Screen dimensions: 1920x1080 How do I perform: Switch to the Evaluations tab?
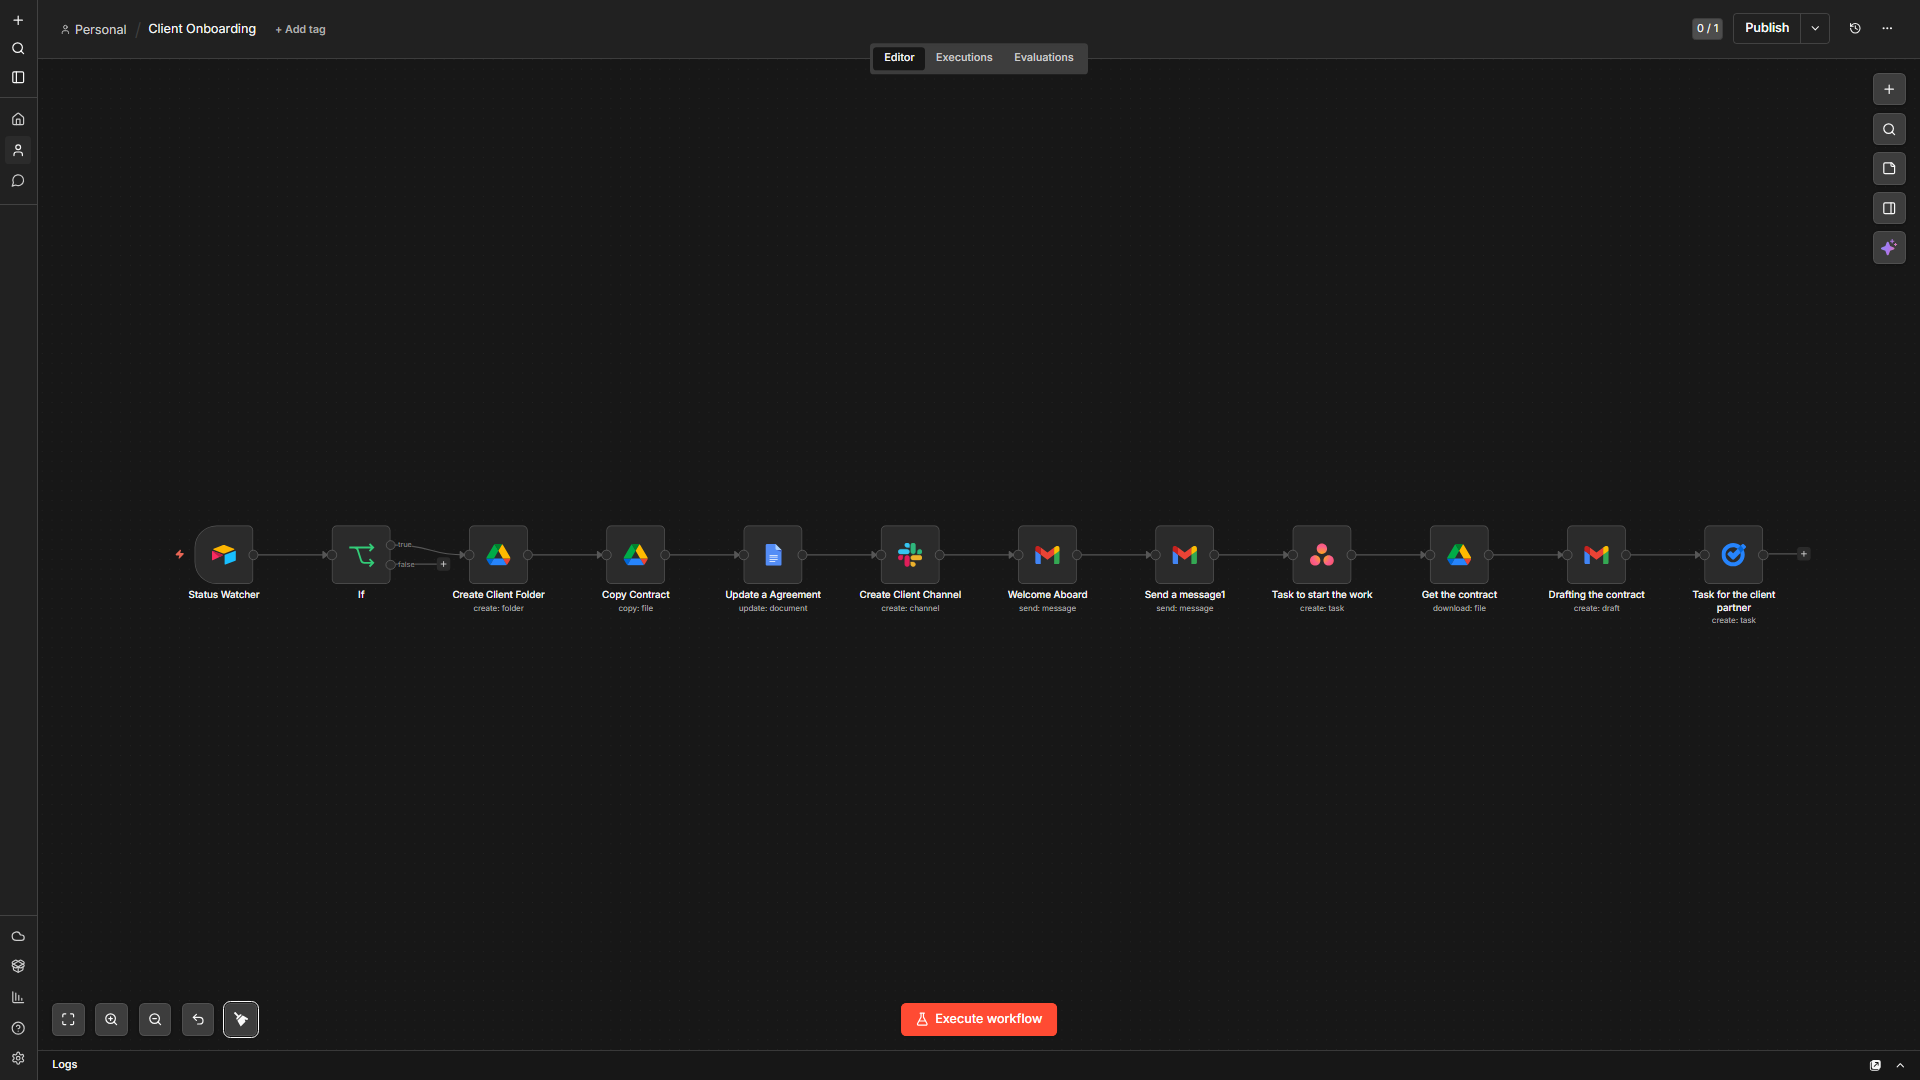[x=1043, y=57]
